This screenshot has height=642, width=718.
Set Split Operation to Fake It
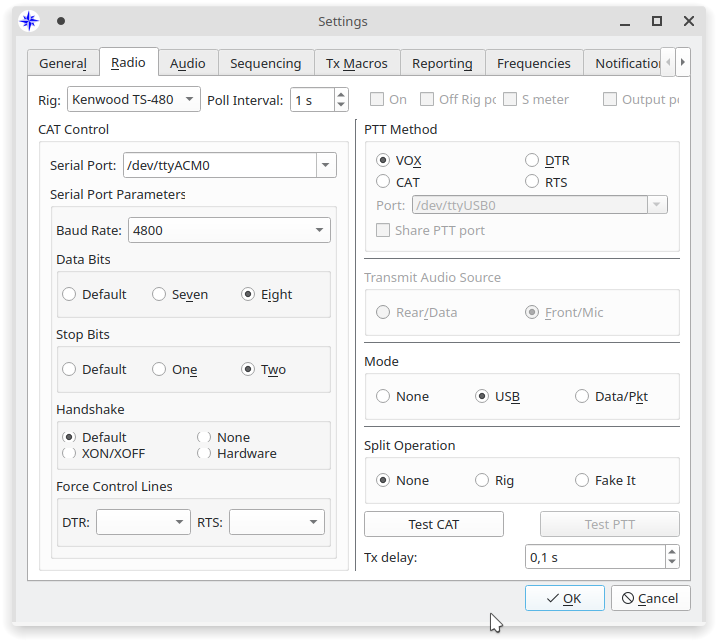click(x=582, y=481)
